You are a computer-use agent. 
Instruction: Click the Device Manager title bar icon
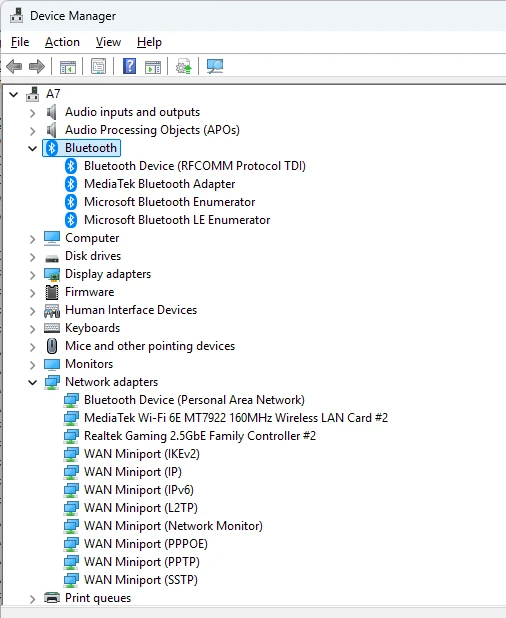click(x=17, y=16)
